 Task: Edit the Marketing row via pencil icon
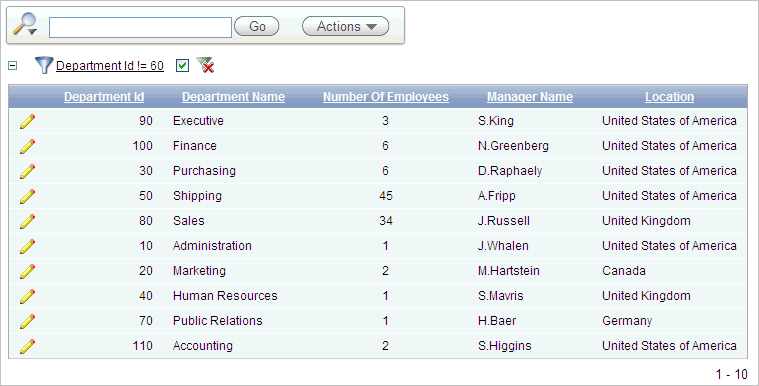28,271
